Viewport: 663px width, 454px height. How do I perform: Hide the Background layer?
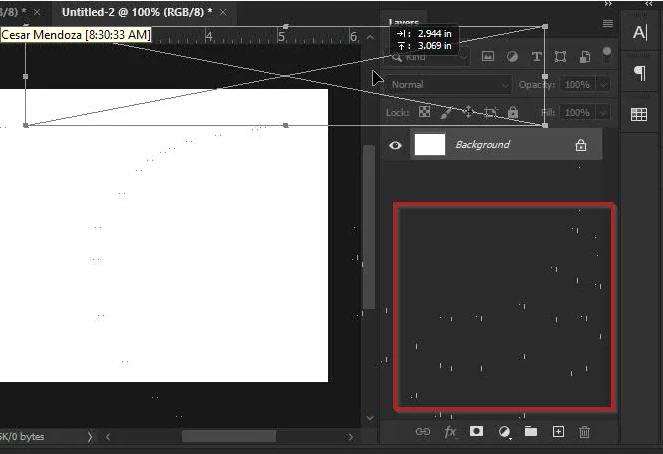pos(395,145)
